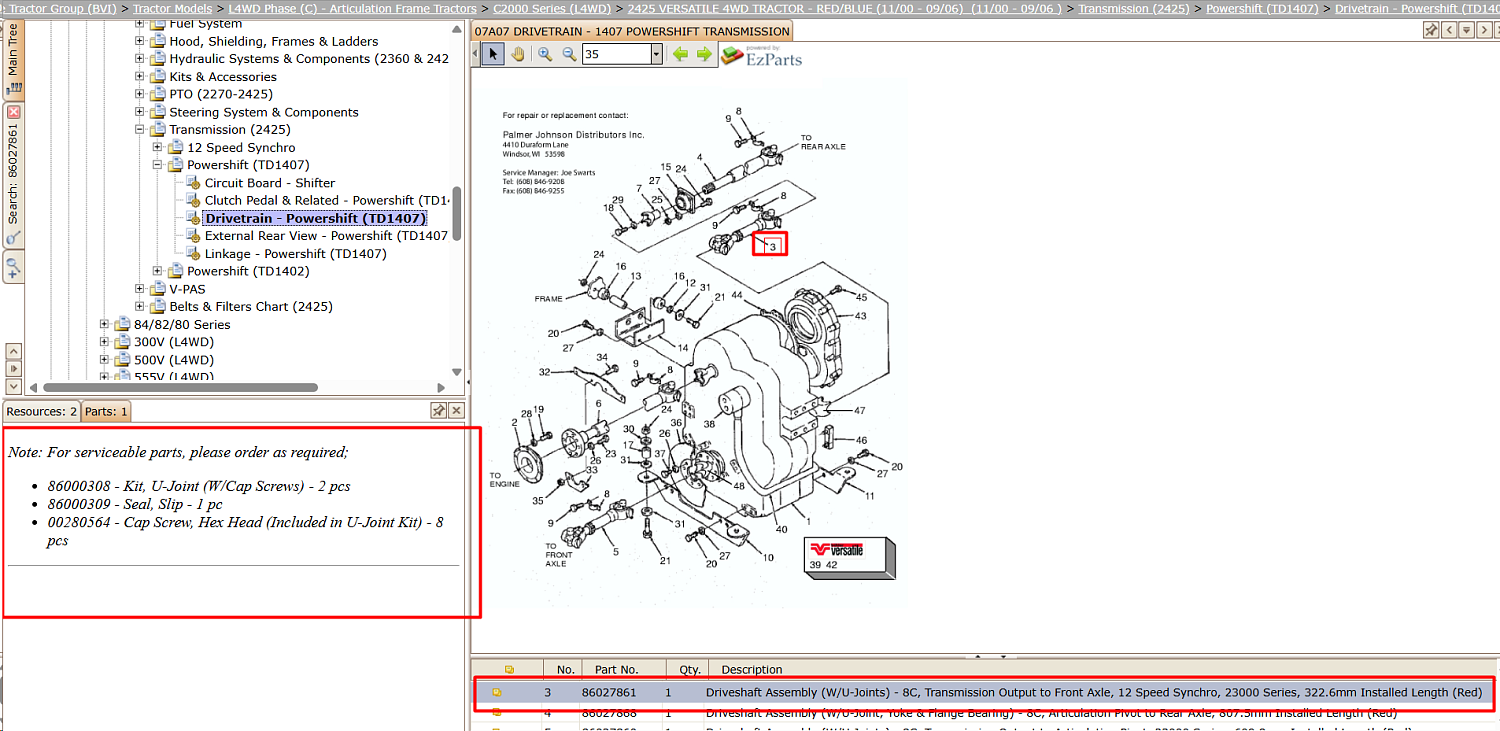Go to next diagram with green right arrow
1500x731 pixels.
pyautogui.click(x=704, y=54)
